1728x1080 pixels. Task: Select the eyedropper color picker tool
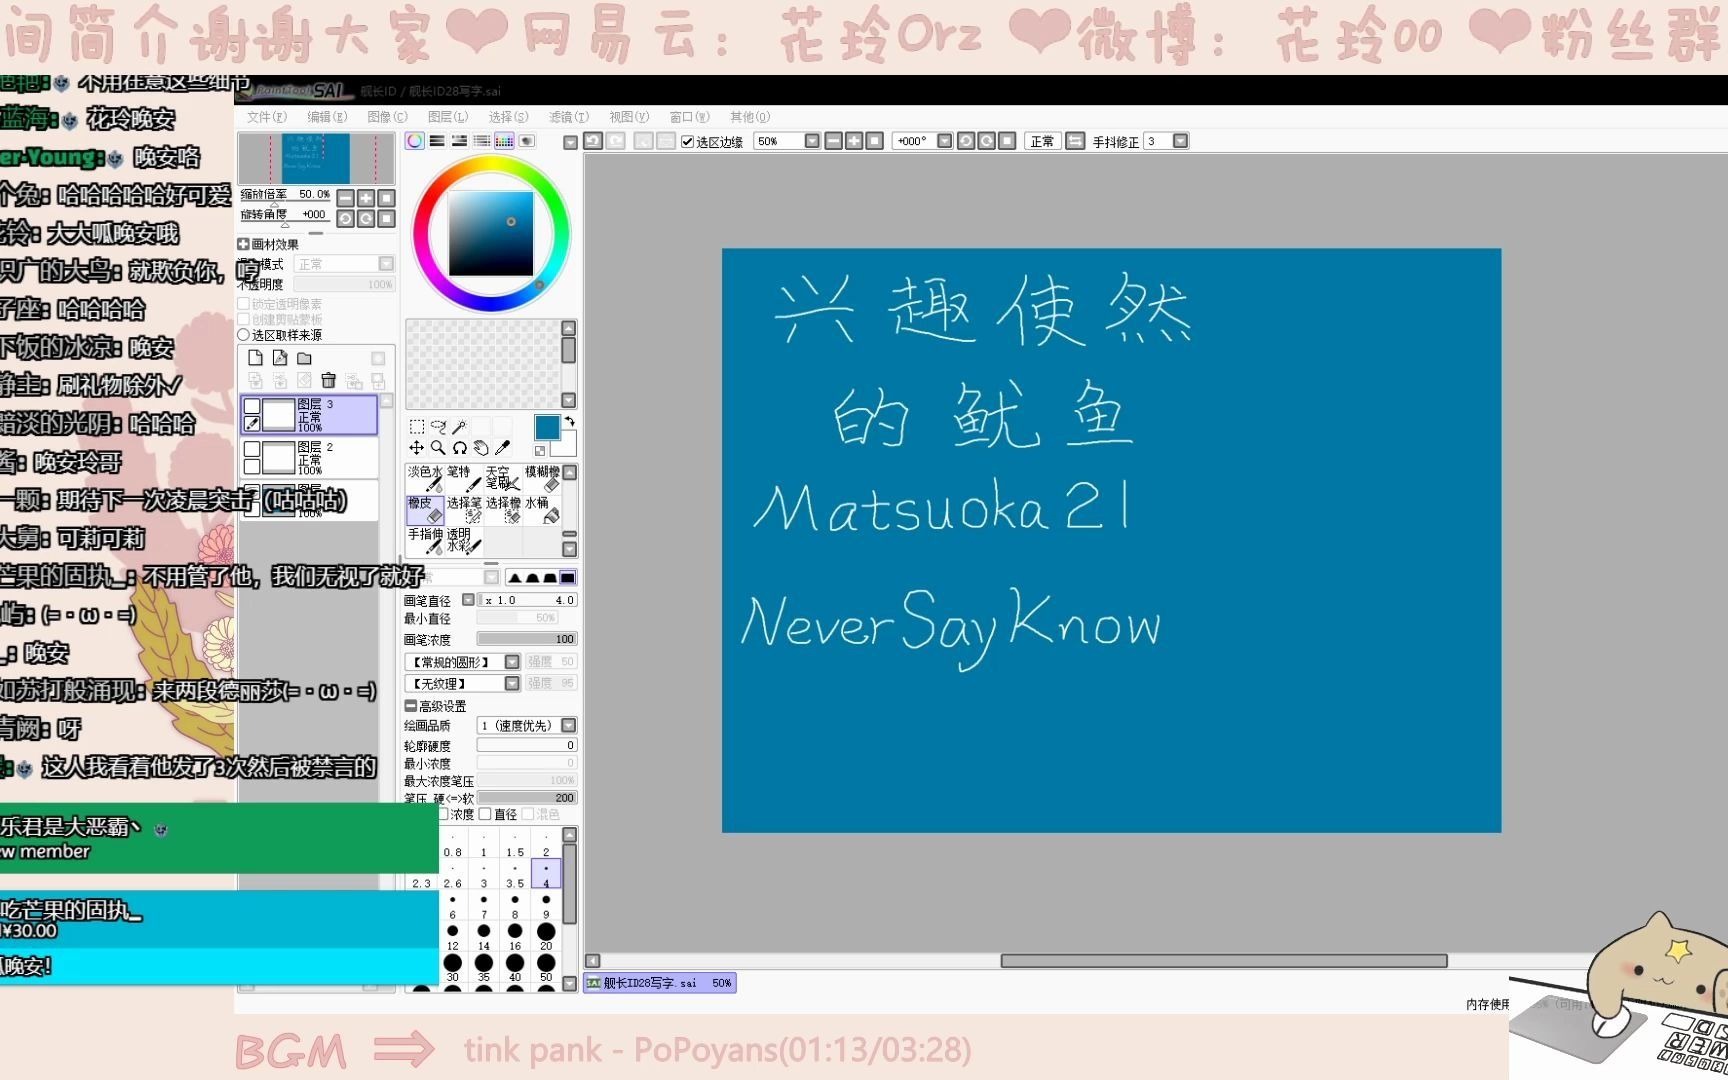coord(503,448)
